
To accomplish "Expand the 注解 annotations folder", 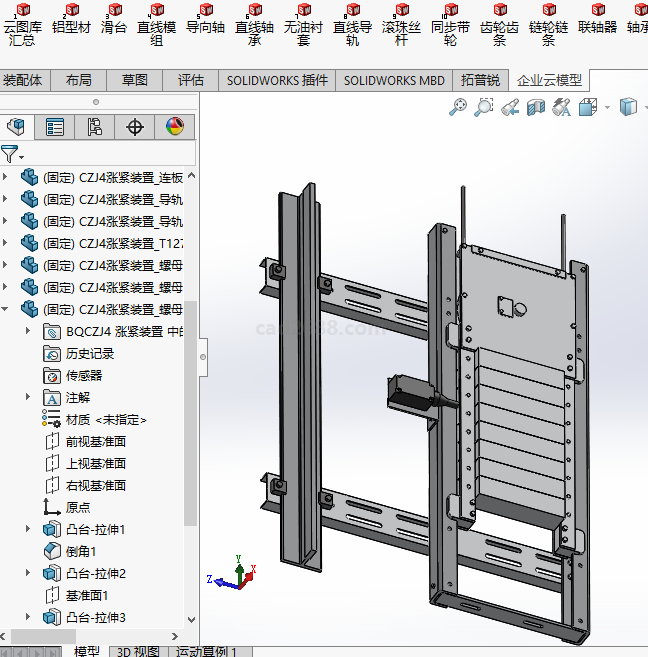I will [x=28, y=397].
